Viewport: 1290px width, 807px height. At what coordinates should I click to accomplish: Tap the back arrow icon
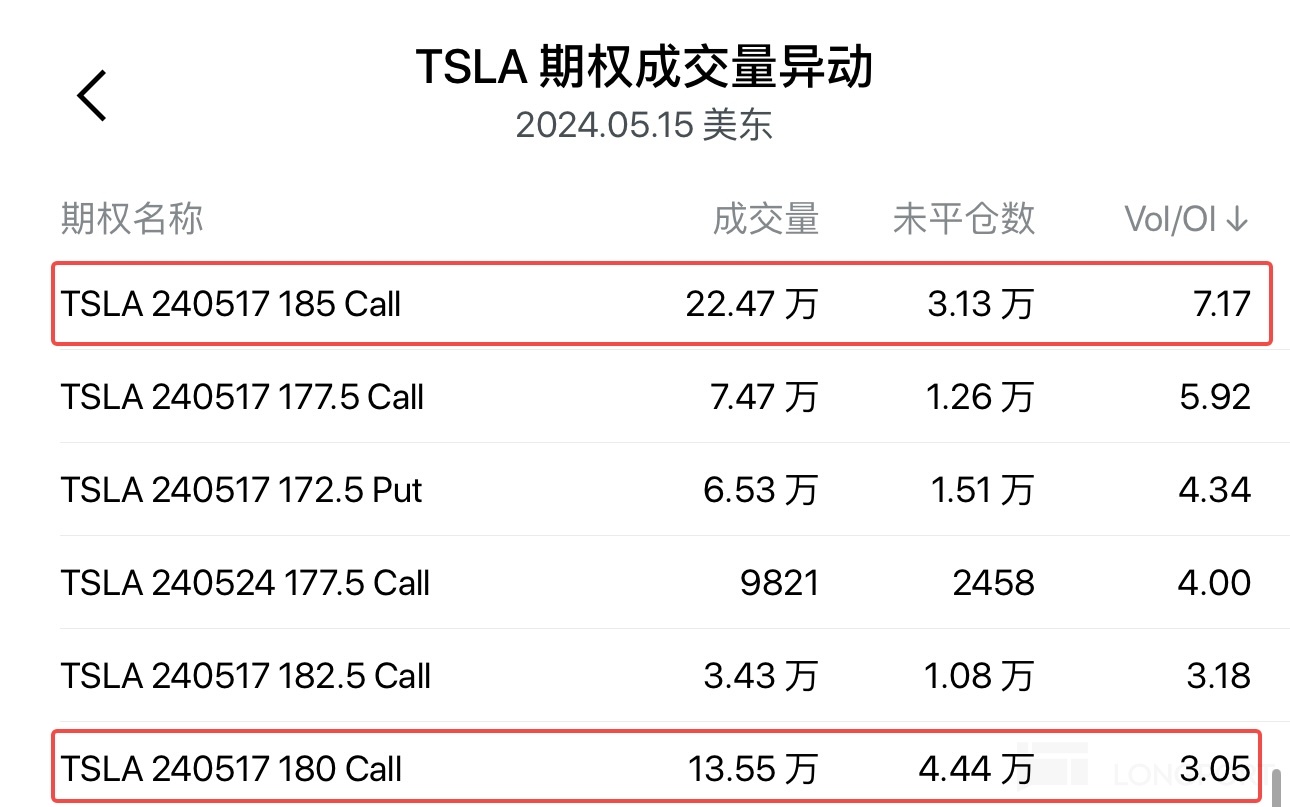click(92, 97)
